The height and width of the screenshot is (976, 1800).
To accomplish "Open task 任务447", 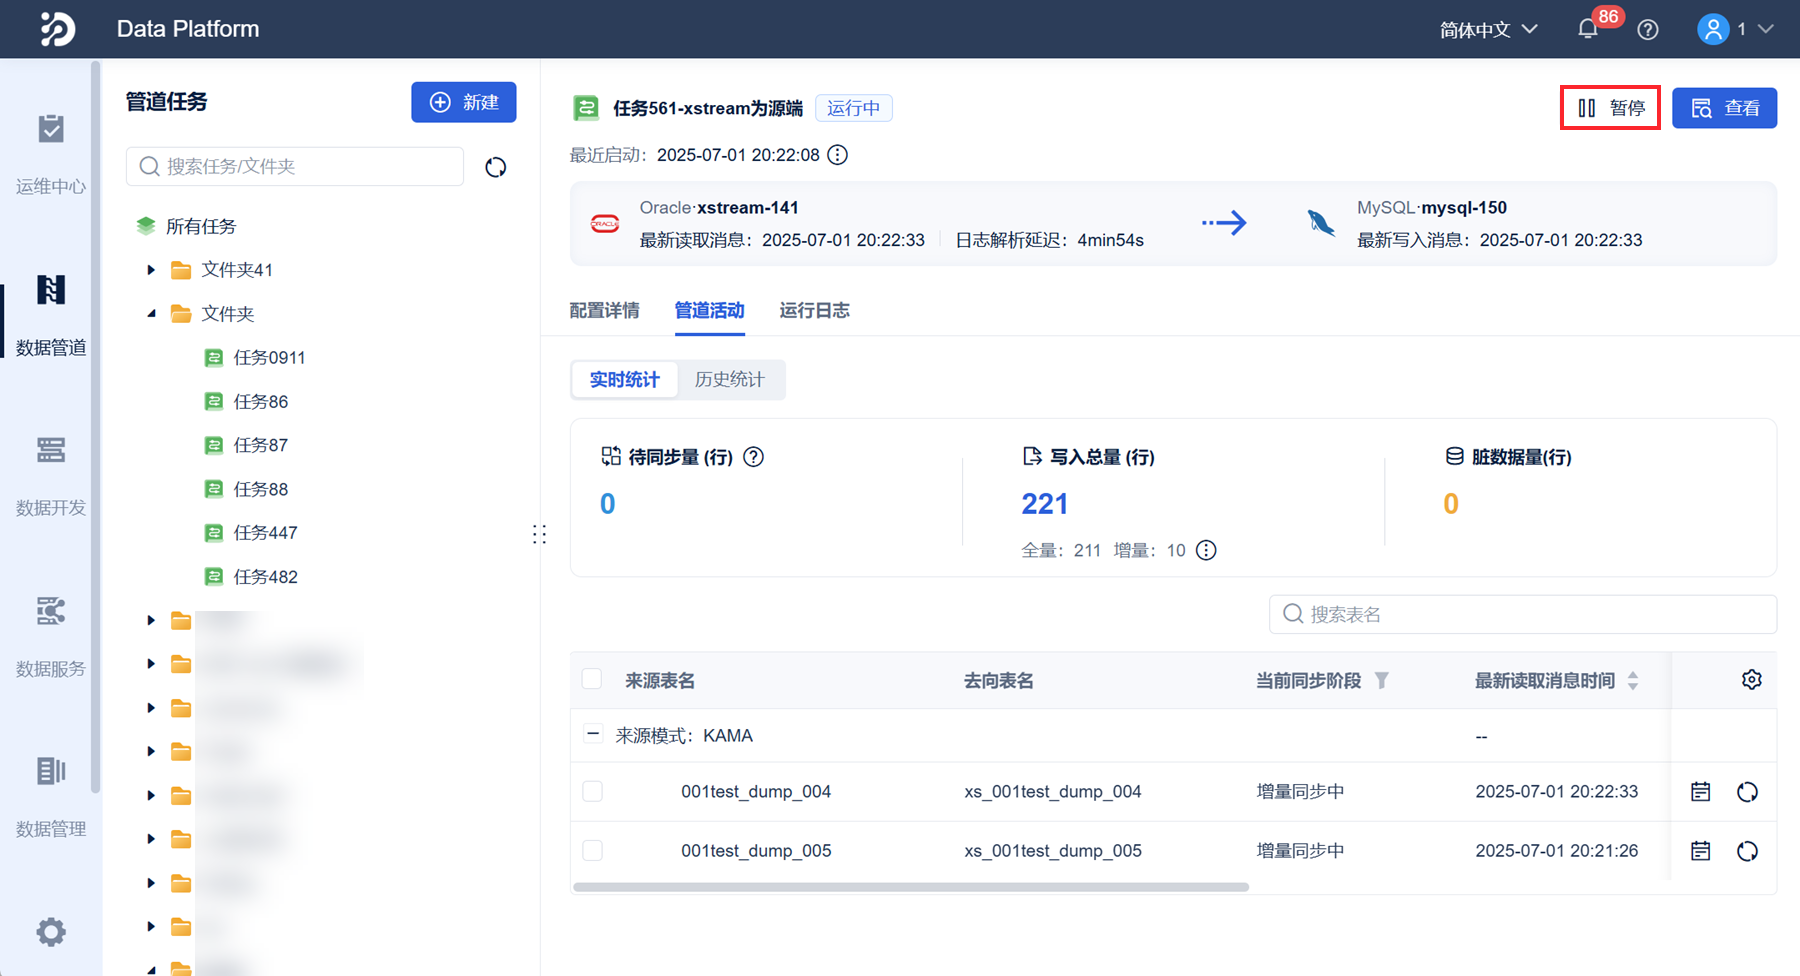I will (x=265, y=533).
